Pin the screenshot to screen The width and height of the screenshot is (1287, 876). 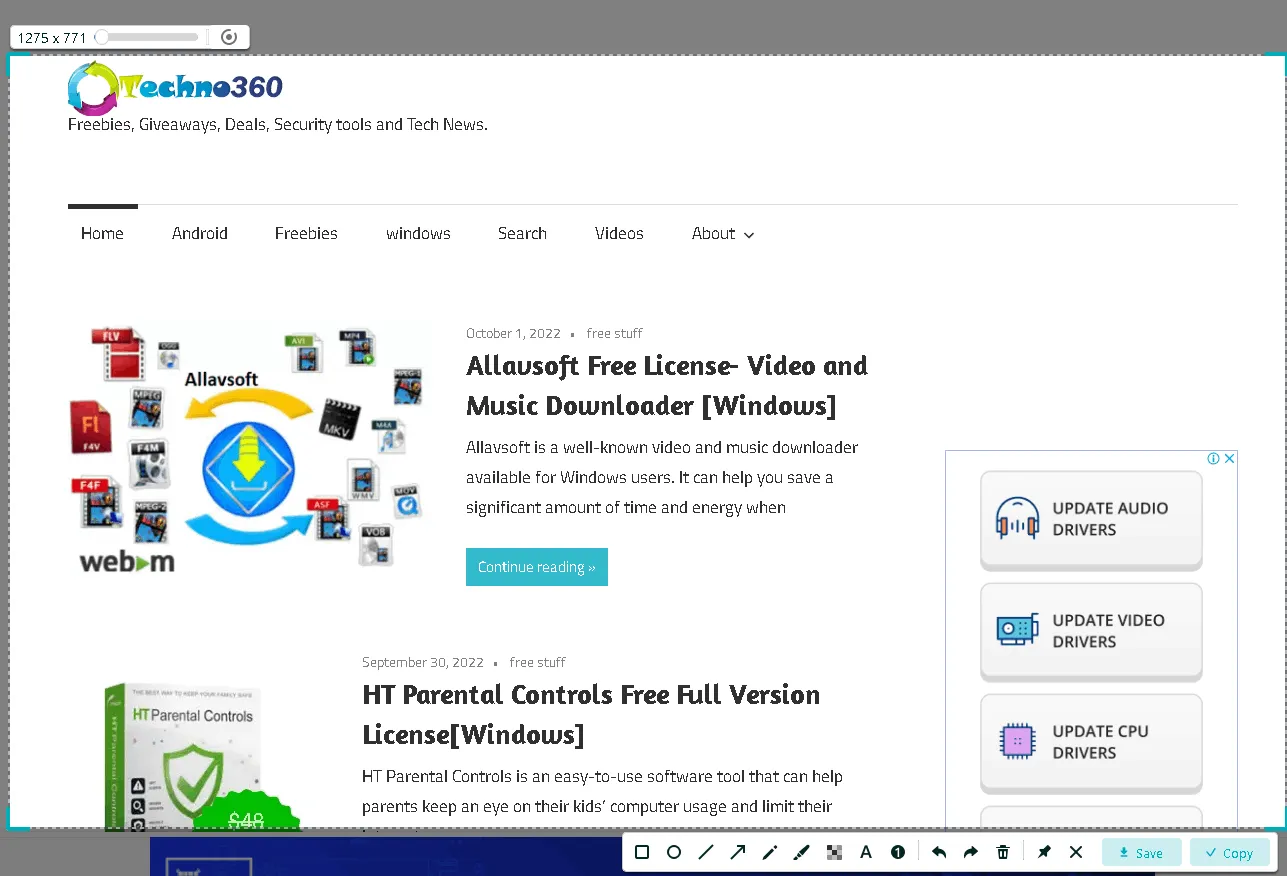pyautogui.click(x=1044, y=852)
